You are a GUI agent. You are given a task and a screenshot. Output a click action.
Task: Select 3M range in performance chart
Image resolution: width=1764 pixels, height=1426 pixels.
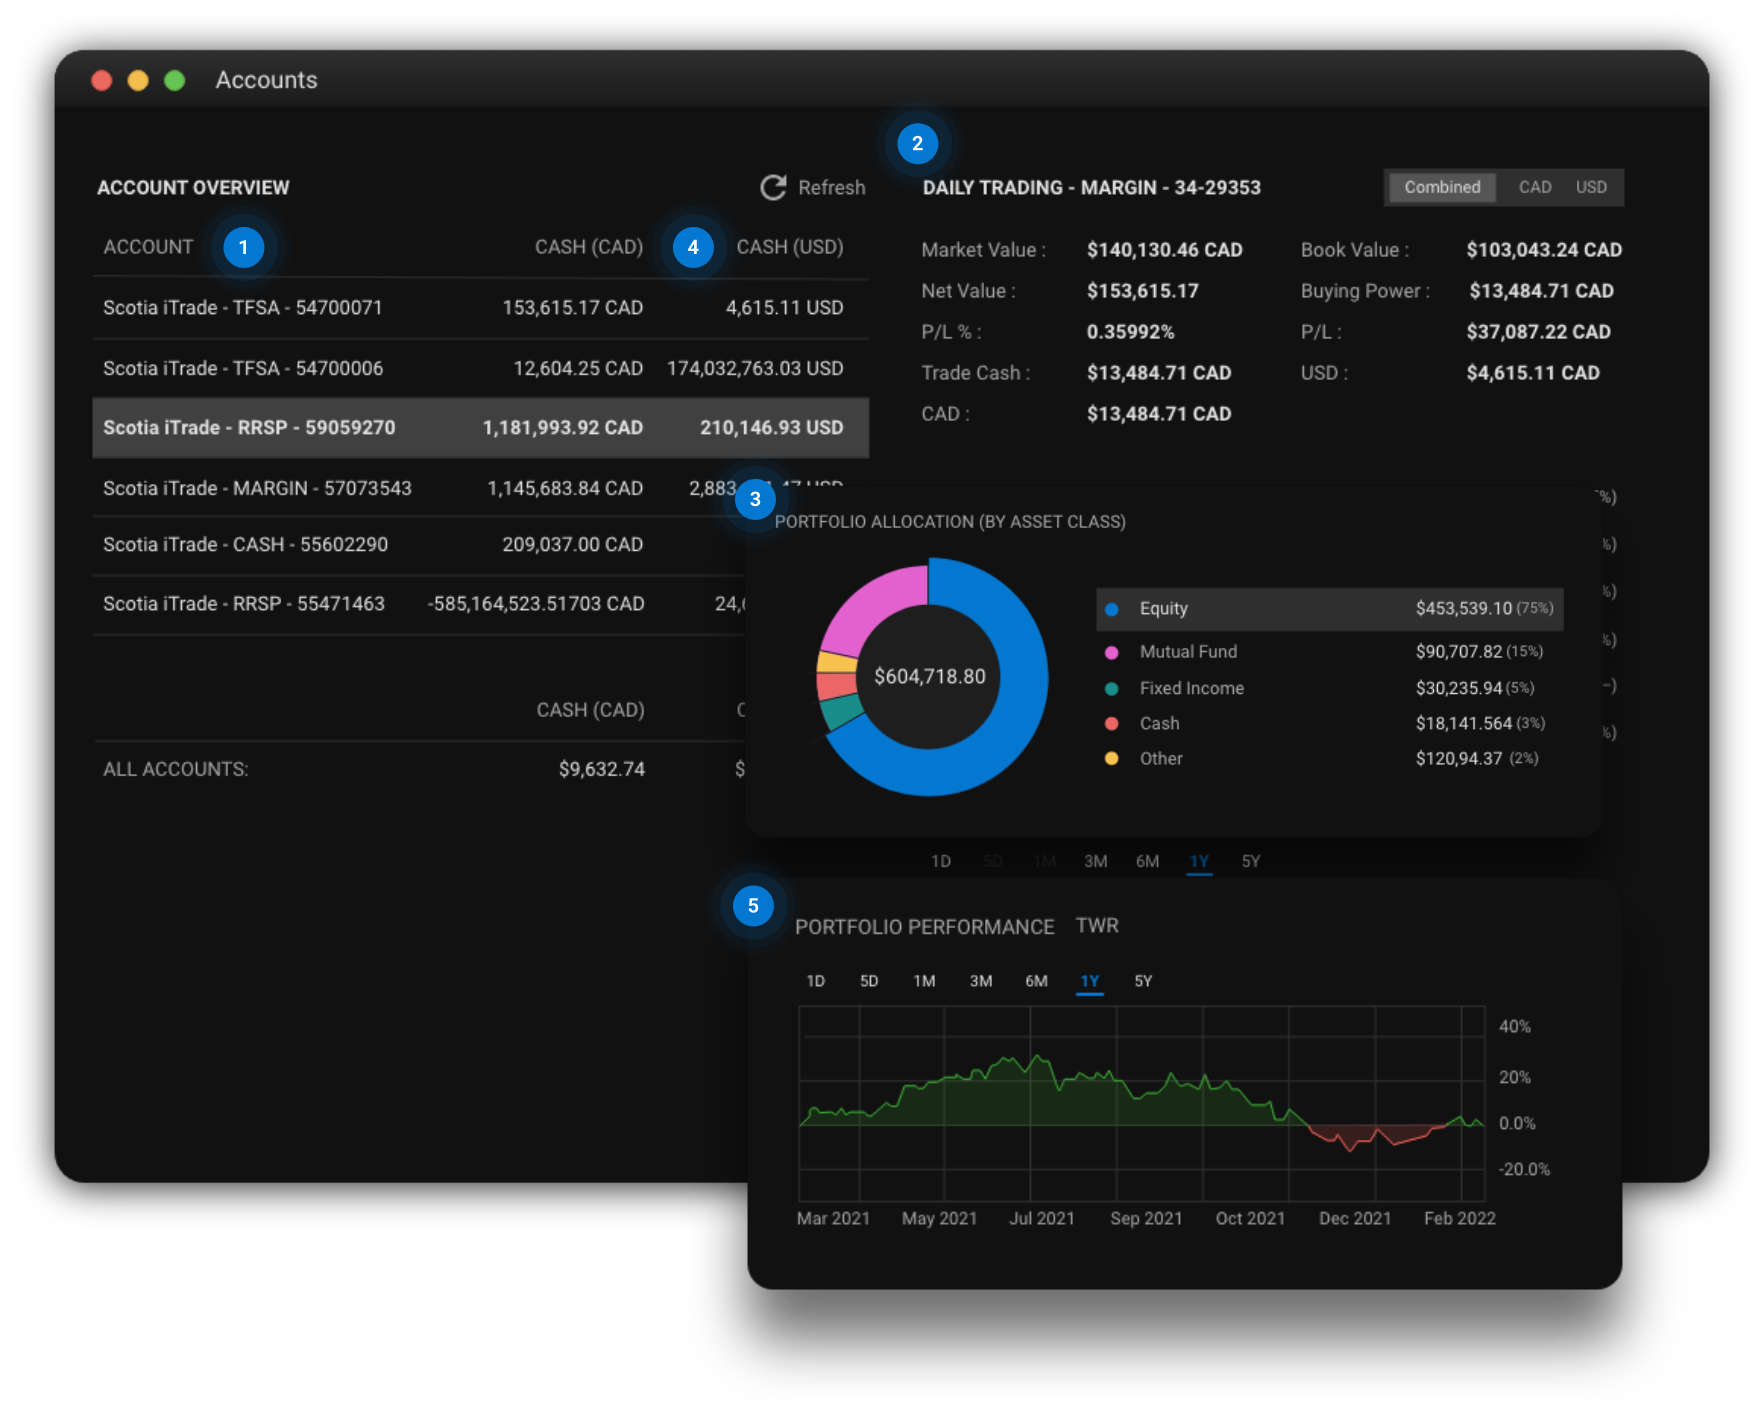click(x=980, y=981)
